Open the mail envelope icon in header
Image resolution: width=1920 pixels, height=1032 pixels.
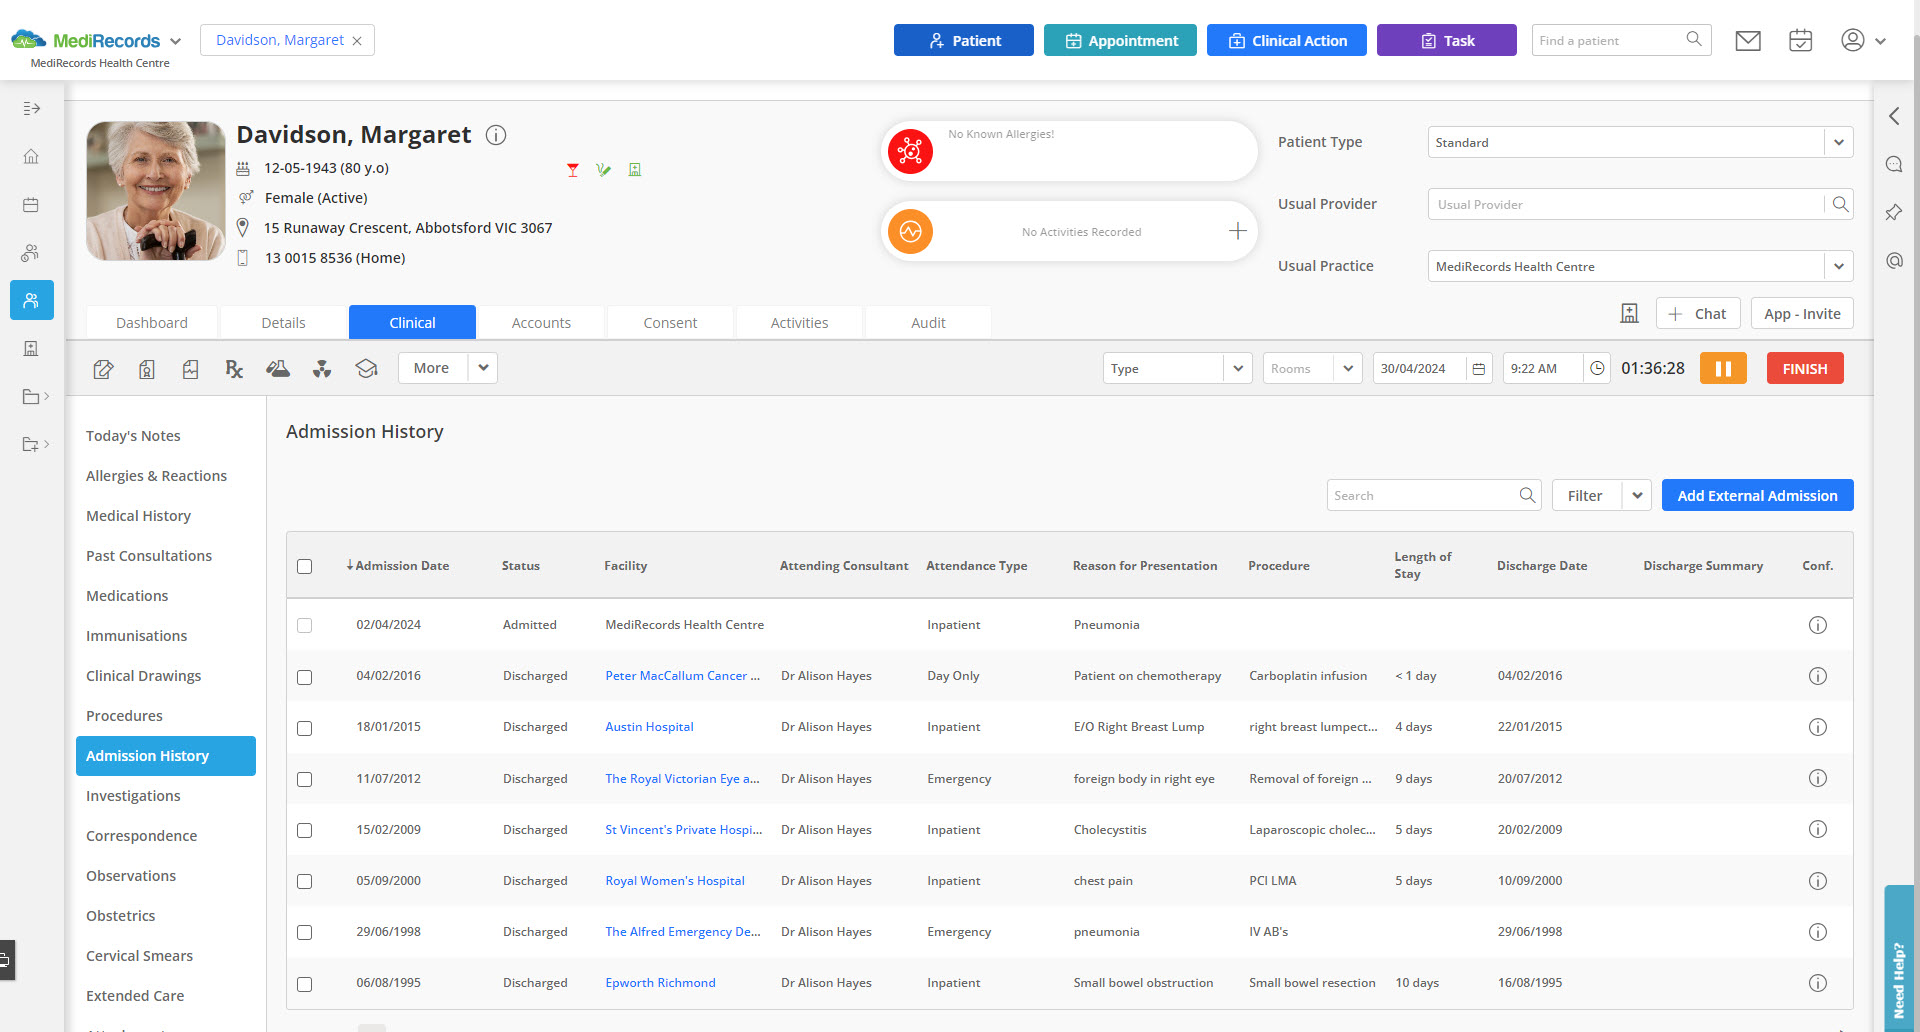[x=1748, y=41]
